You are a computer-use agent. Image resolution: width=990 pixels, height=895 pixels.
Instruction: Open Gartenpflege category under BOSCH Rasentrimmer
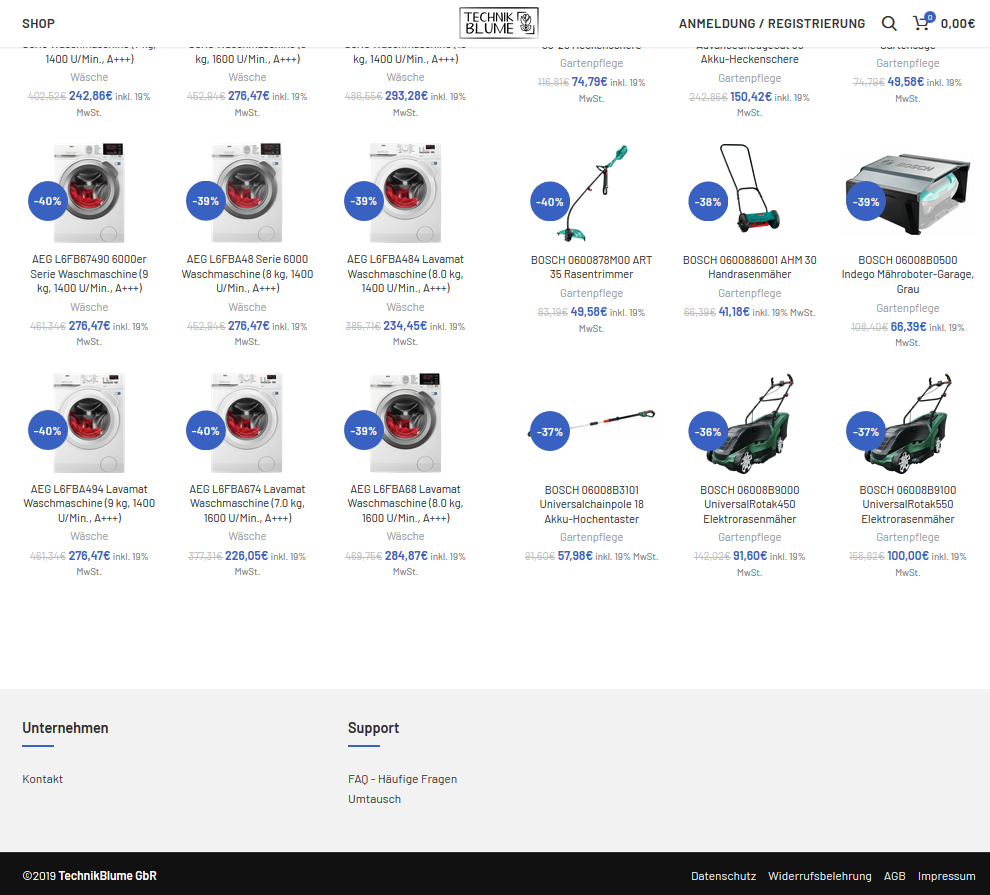pos(592,293)
